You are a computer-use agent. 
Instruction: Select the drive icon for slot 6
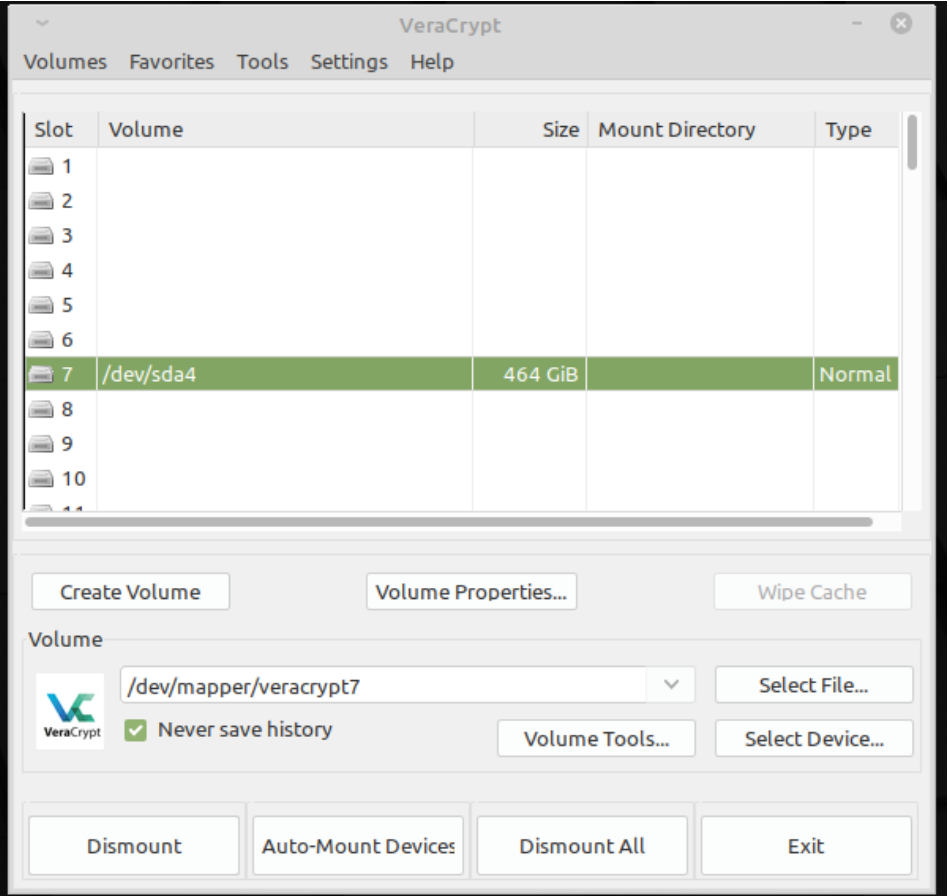41,340
